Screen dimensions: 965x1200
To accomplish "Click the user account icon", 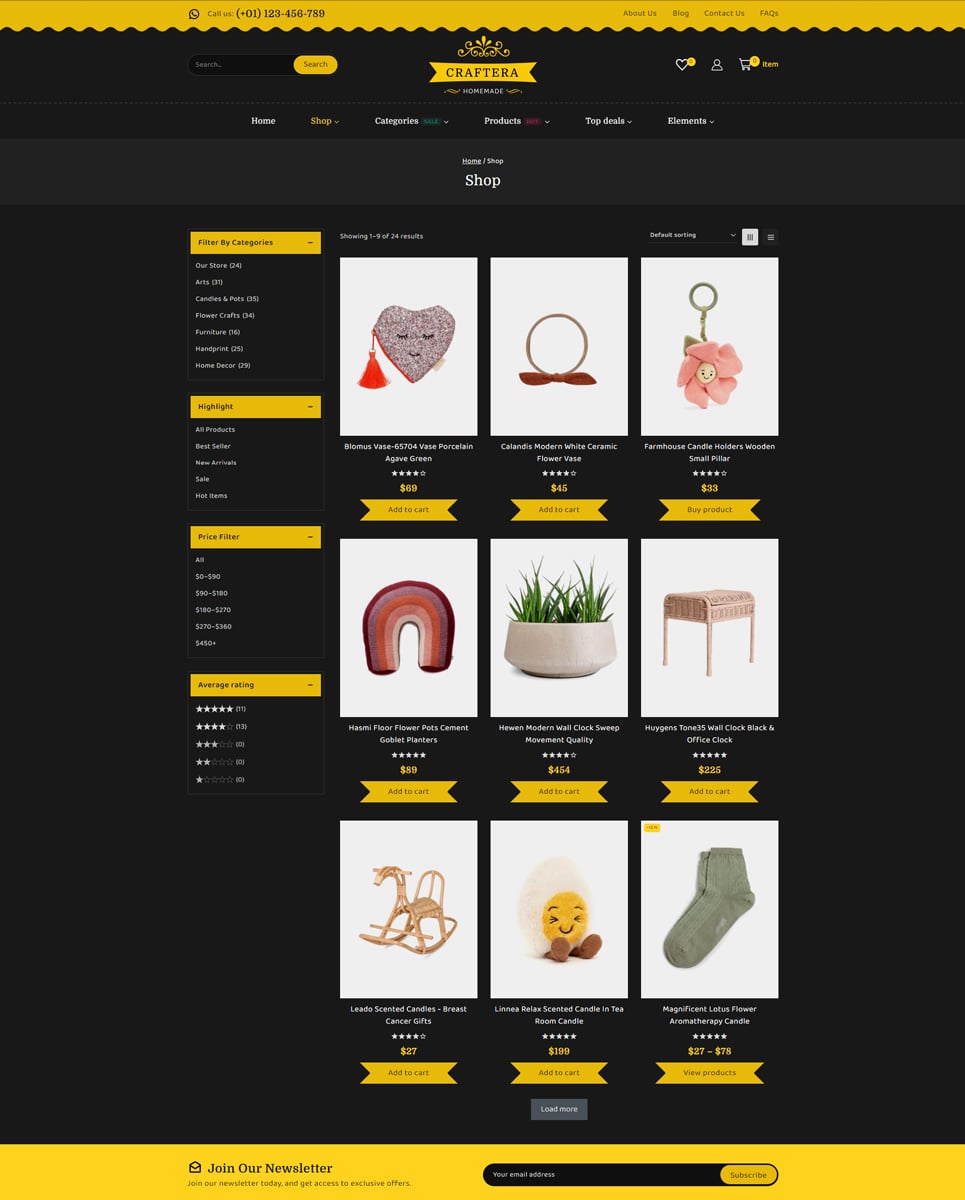I will pyautogui.click(x=716, y=65).
